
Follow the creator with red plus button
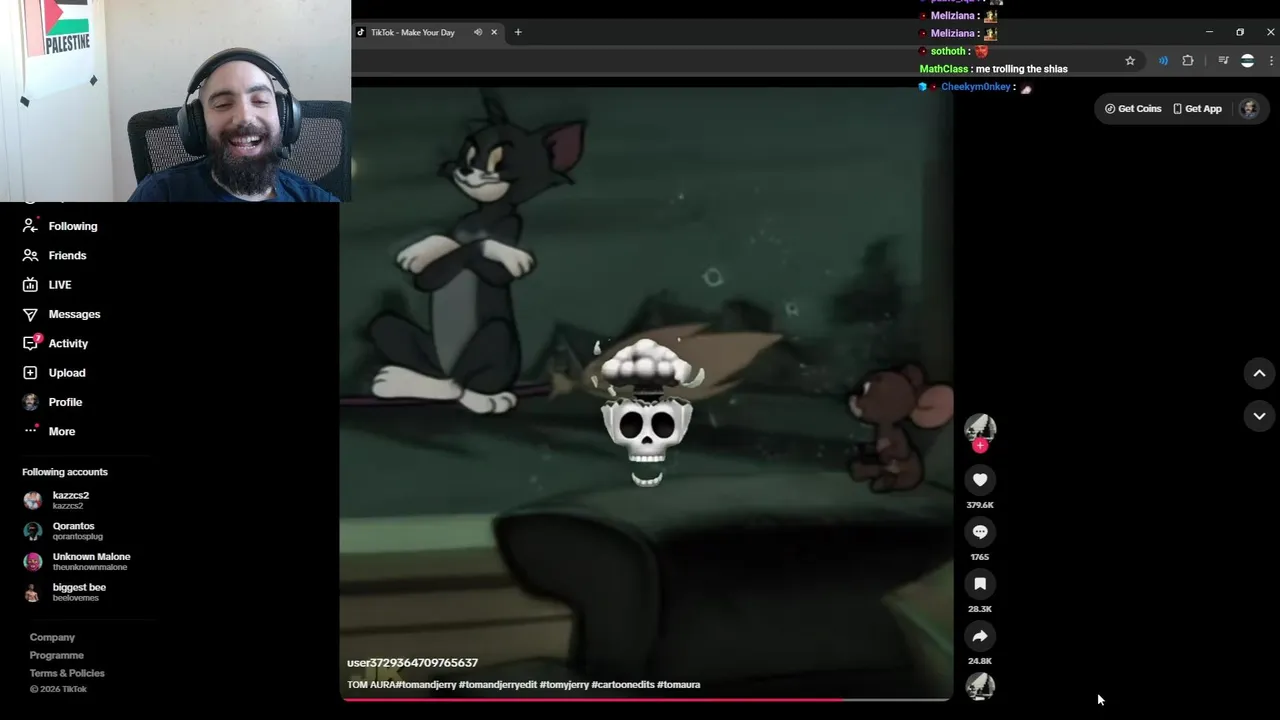tap(980, 446)
